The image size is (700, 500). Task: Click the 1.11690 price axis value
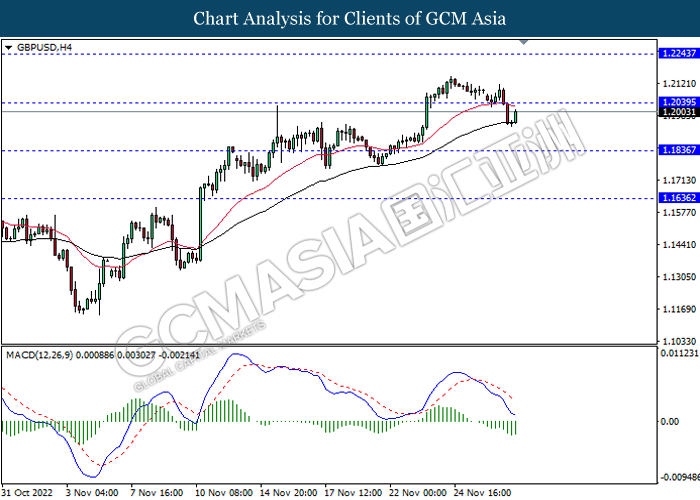pyautogui.click(x=679, y=309)
